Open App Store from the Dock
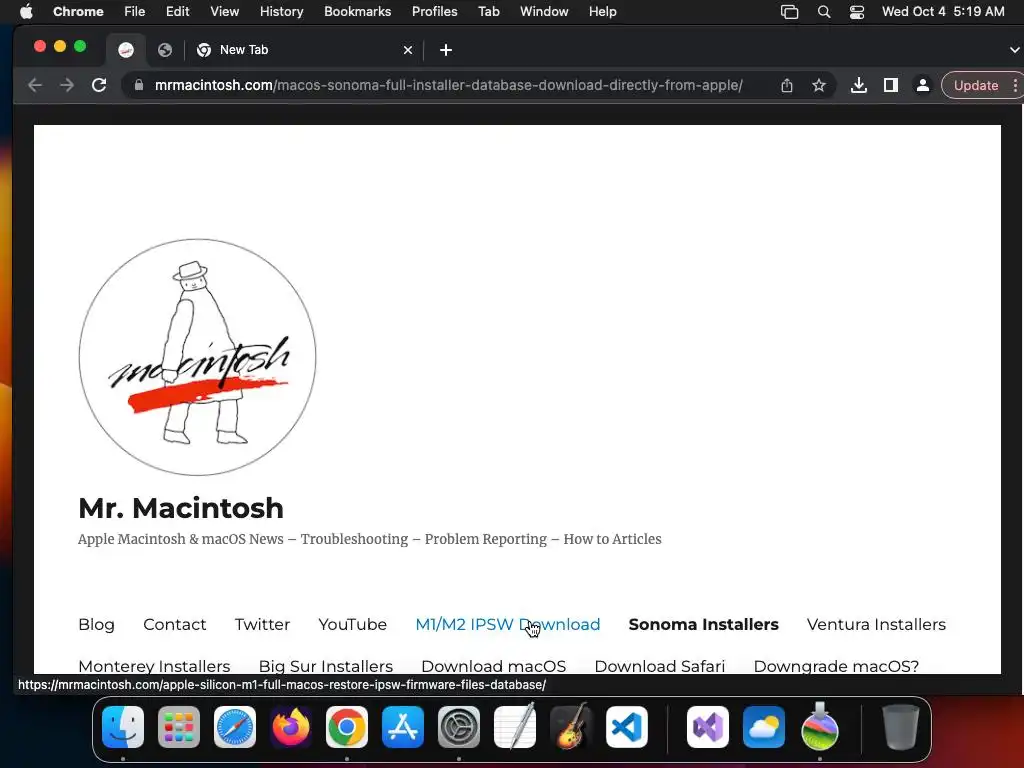1024x768 pixels. (x=403, y=727)
